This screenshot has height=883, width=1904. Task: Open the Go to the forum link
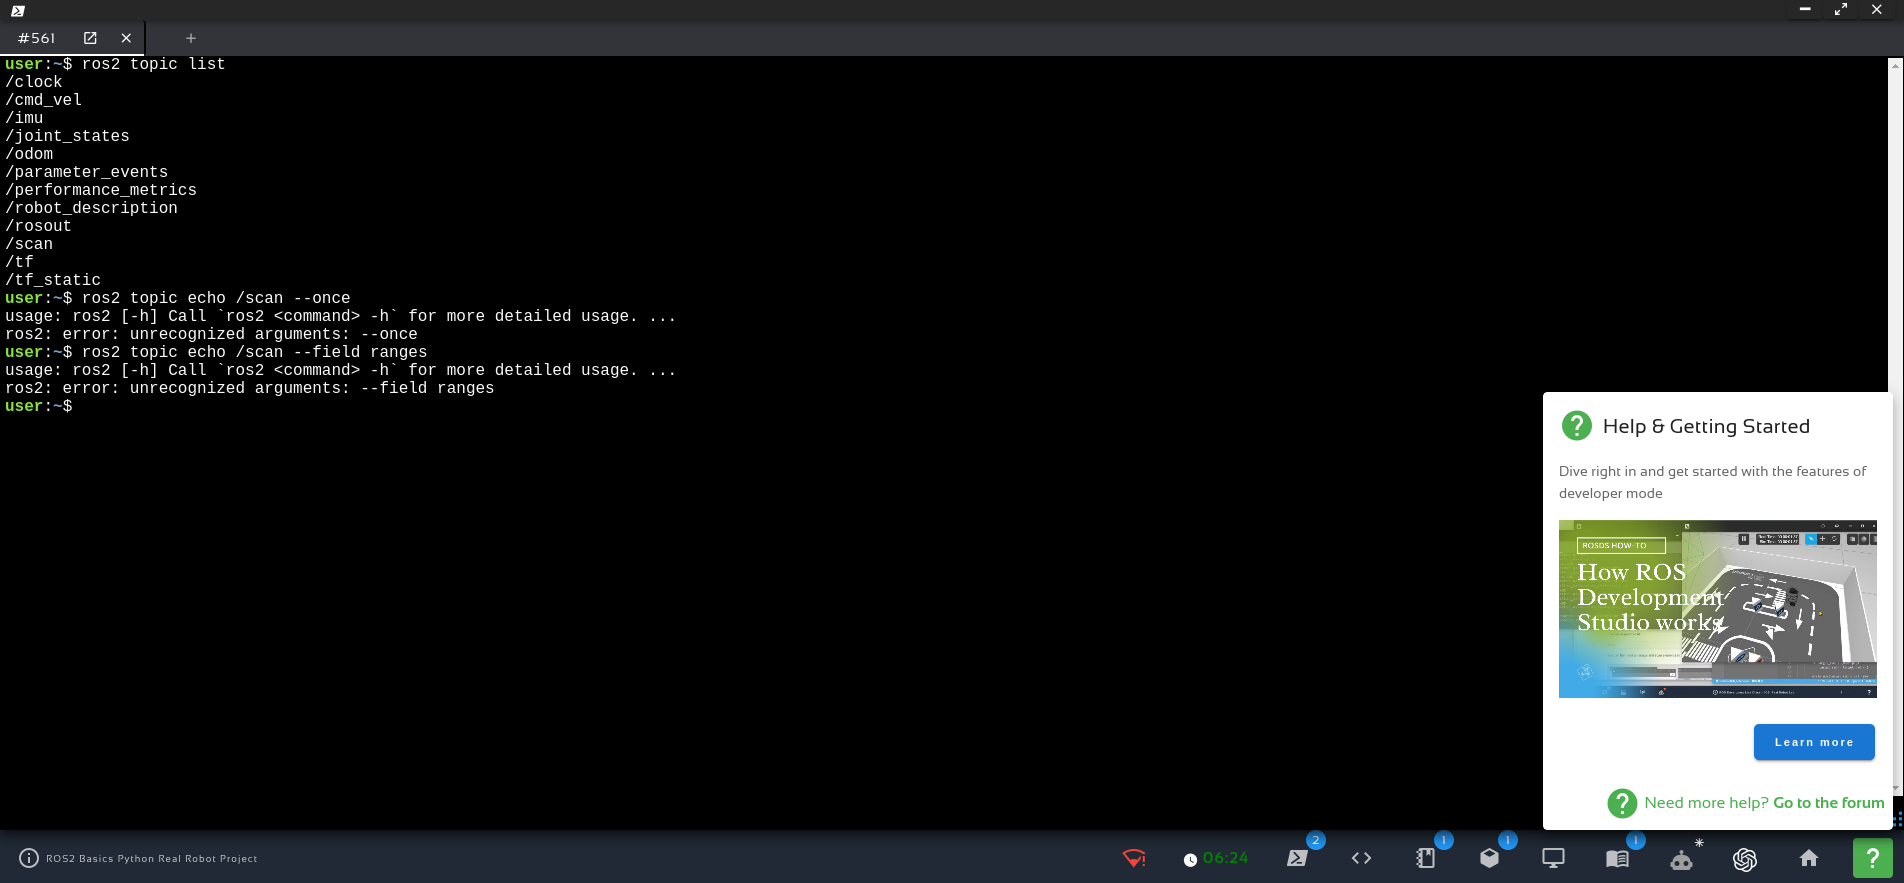pos(1828,803)
